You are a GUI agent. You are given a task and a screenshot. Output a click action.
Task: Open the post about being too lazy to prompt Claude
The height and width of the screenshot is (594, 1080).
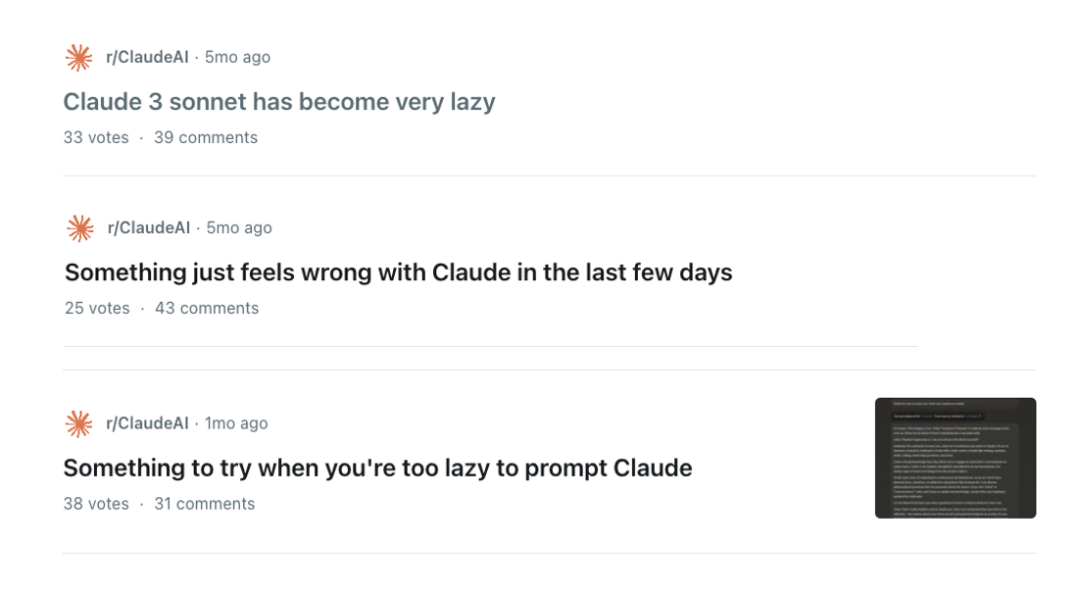pos(378,468)
